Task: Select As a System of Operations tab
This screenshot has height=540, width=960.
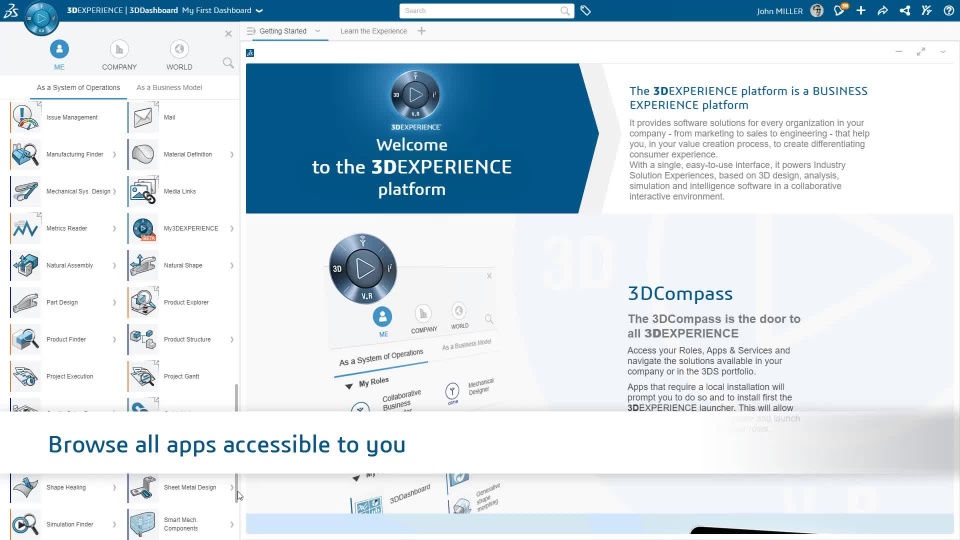Action: click(78, 88)
